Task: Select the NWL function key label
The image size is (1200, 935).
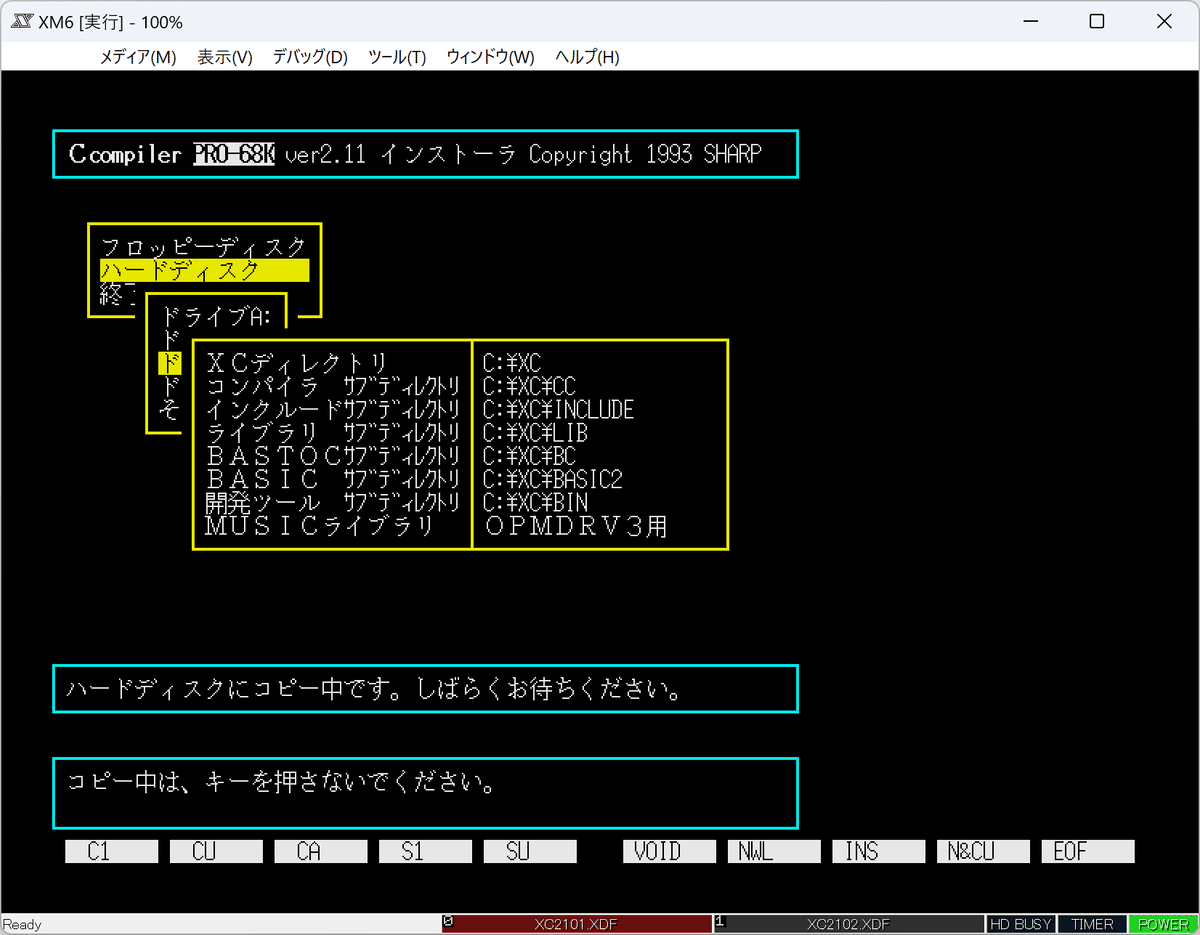Action: pos(774,851)
